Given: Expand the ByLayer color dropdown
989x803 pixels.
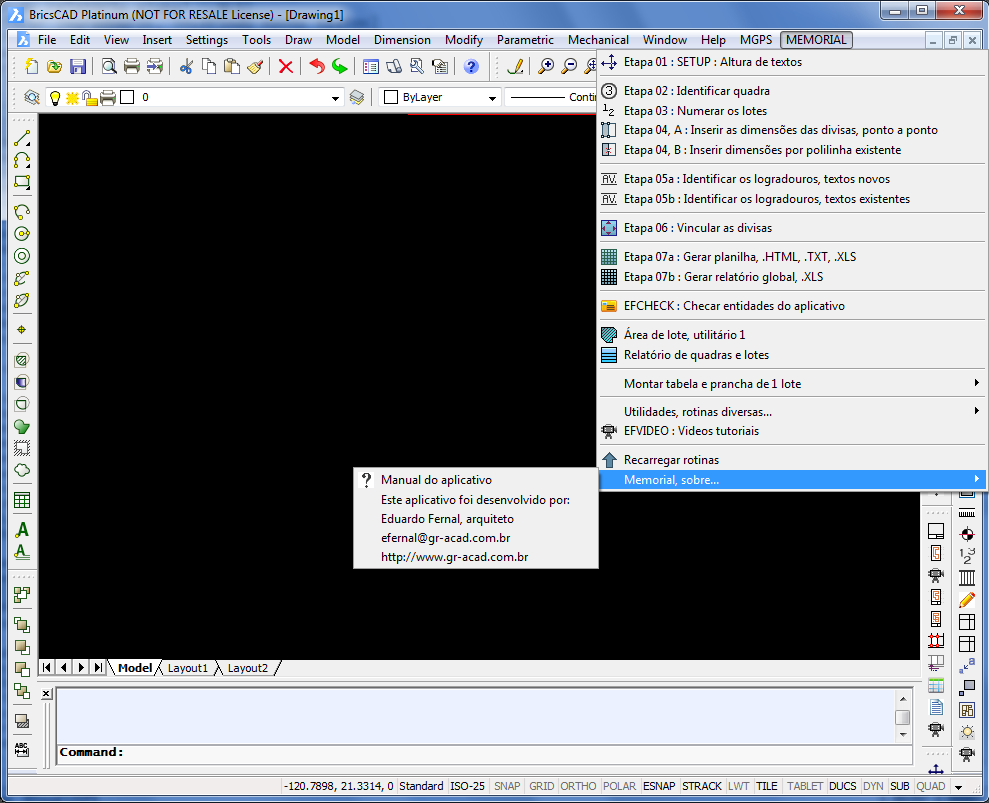Looking at the screenshot, I should coord(492,98).
